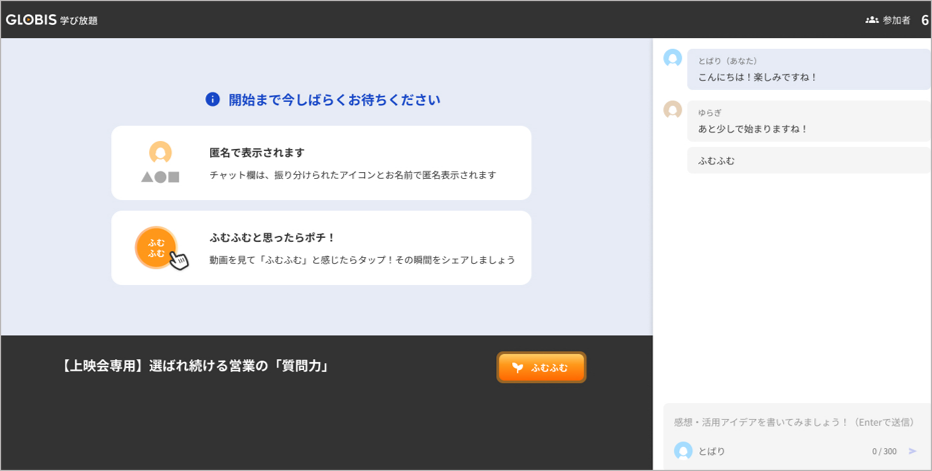The image size is (932, 471).
Task: Click the 動画を見て「ふむふむ」 description text
Action: pos(362,260)
